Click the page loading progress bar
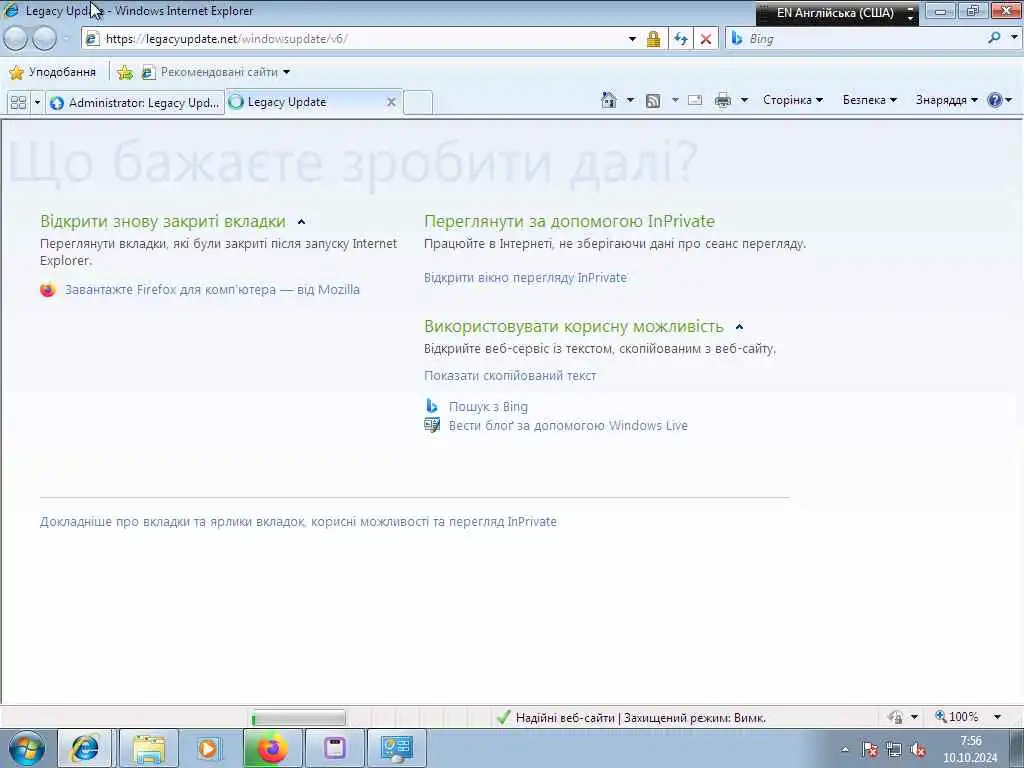This screenshot has height=768, width=1024. 298,718
